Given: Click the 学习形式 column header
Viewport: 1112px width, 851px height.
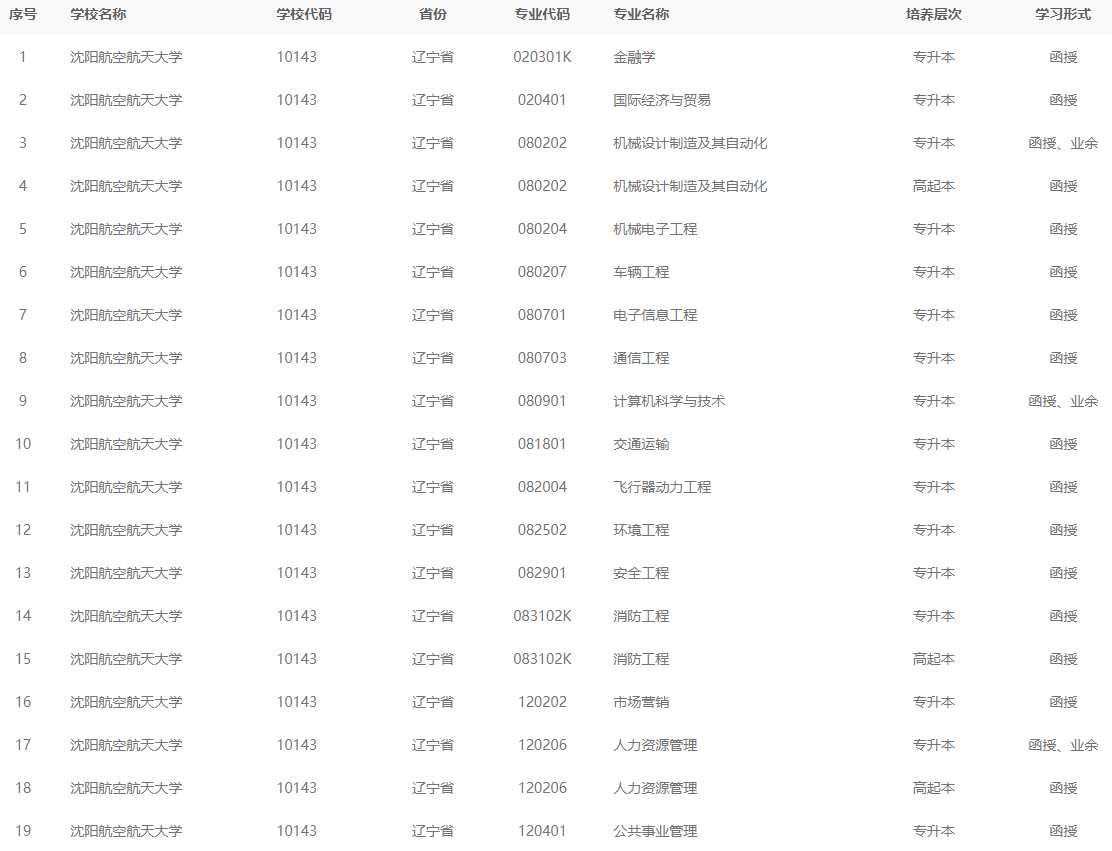Looking at the screenshot, I should point(1063,14).
